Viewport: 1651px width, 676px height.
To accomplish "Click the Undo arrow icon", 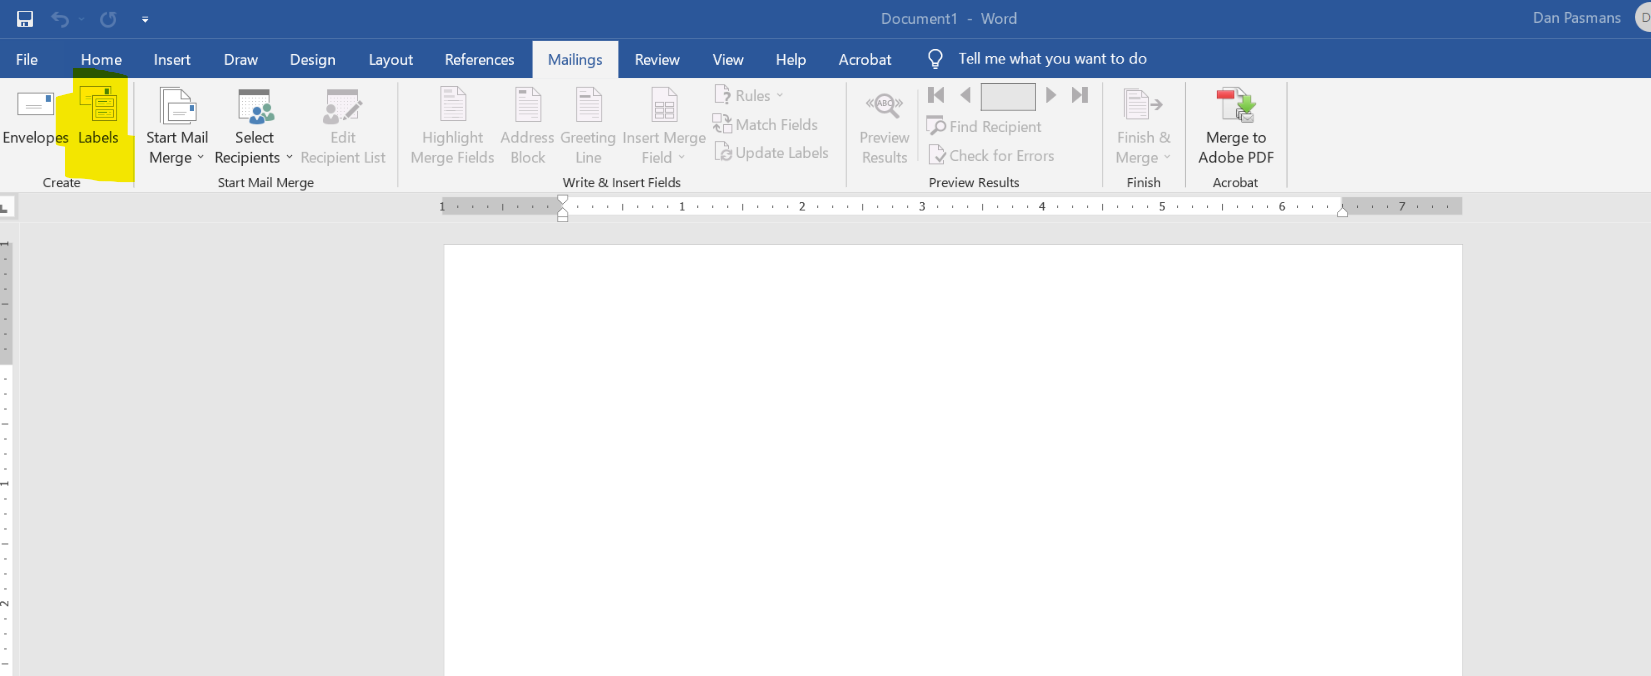I will [x=60, y=19].
